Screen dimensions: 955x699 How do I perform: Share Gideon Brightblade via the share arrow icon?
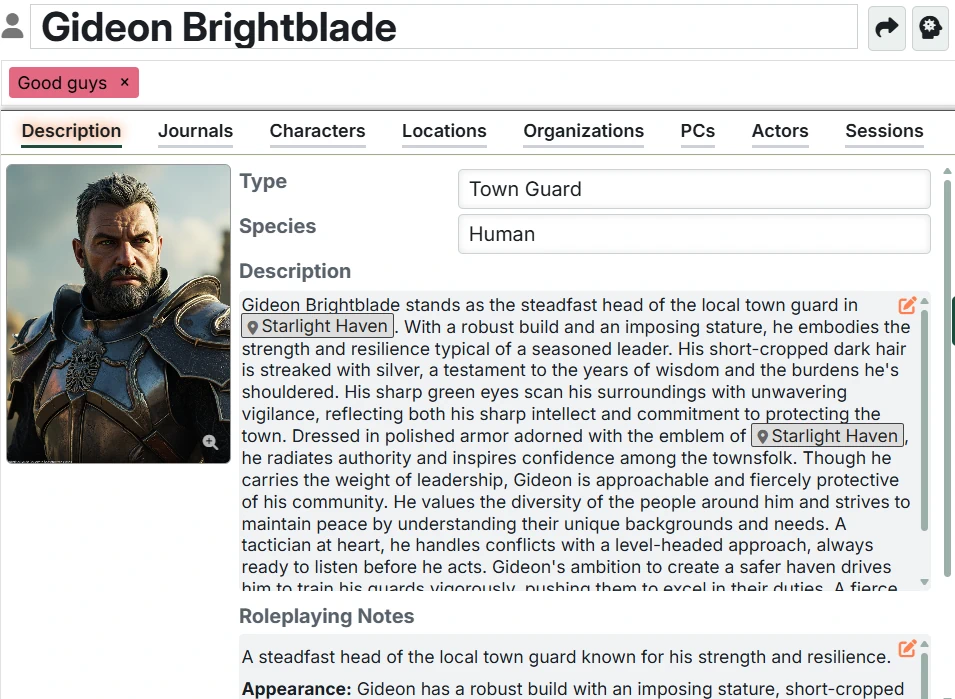[x=886, y=27]
